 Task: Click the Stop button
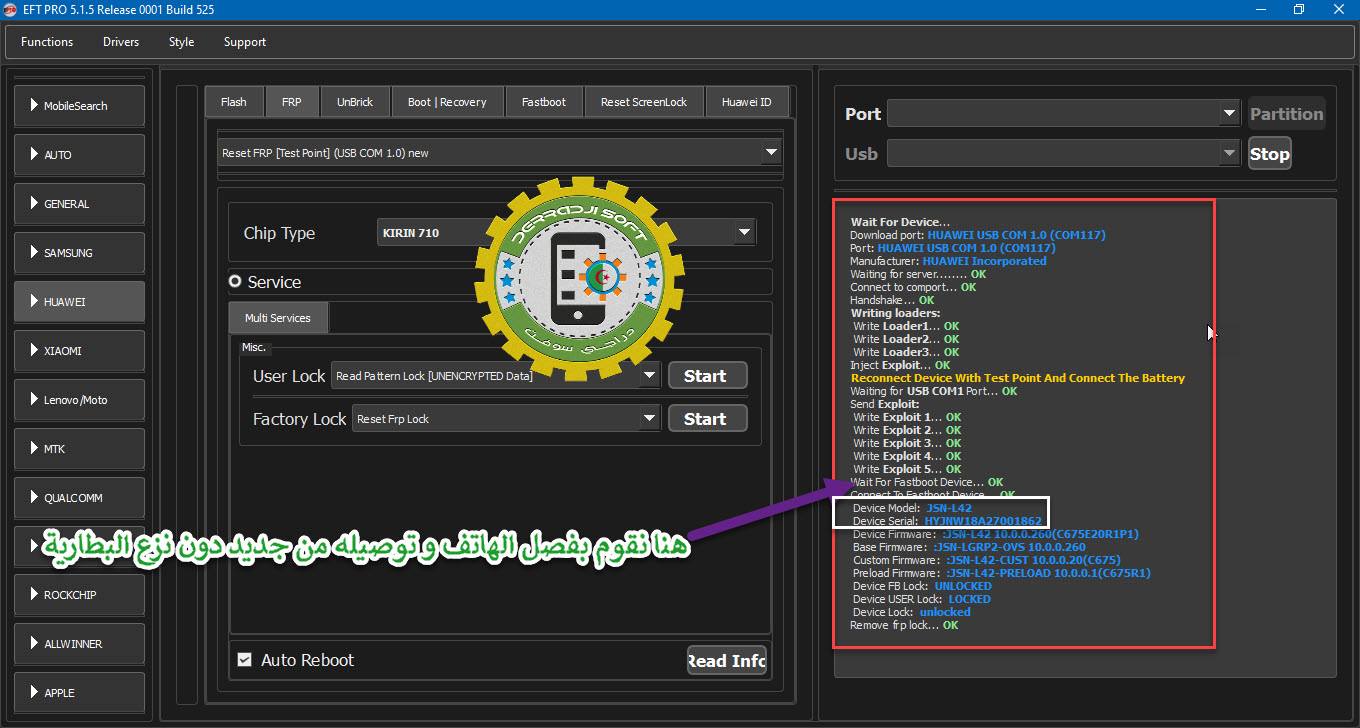(x=1269, y=154)
